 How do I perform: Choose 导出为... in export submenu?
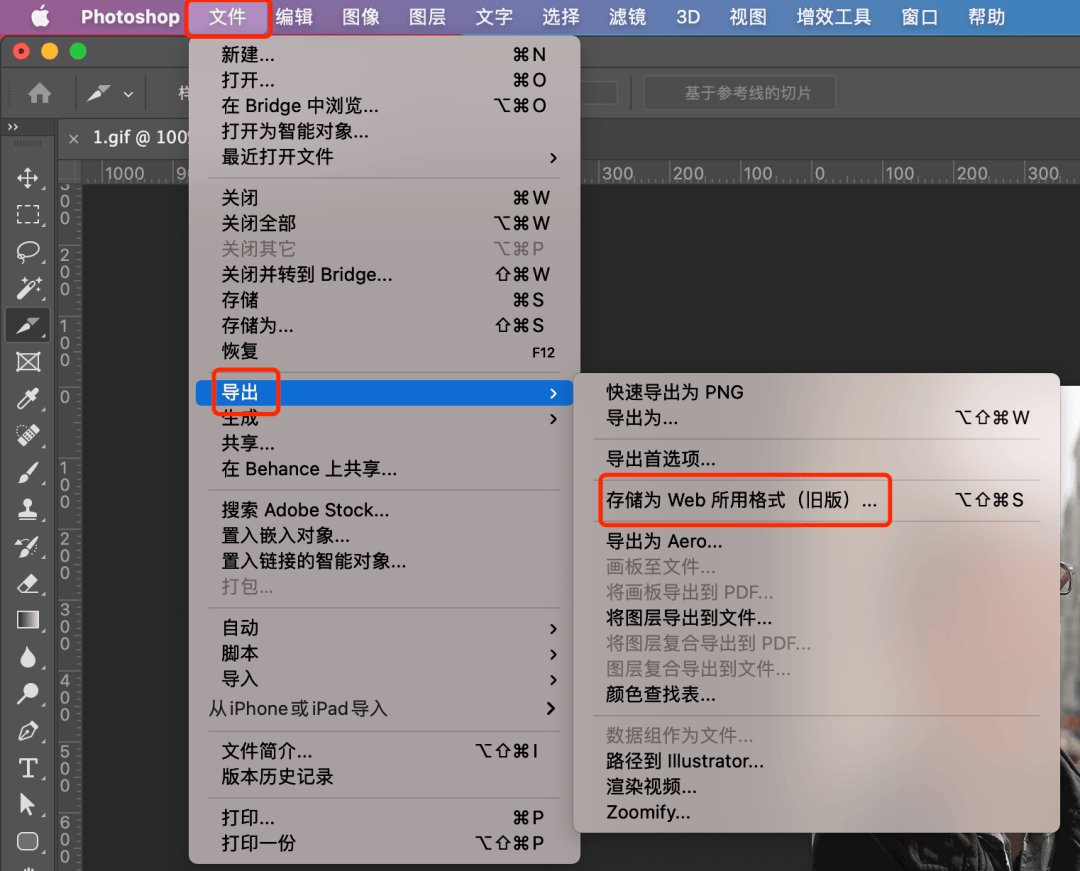click(816, 418)
